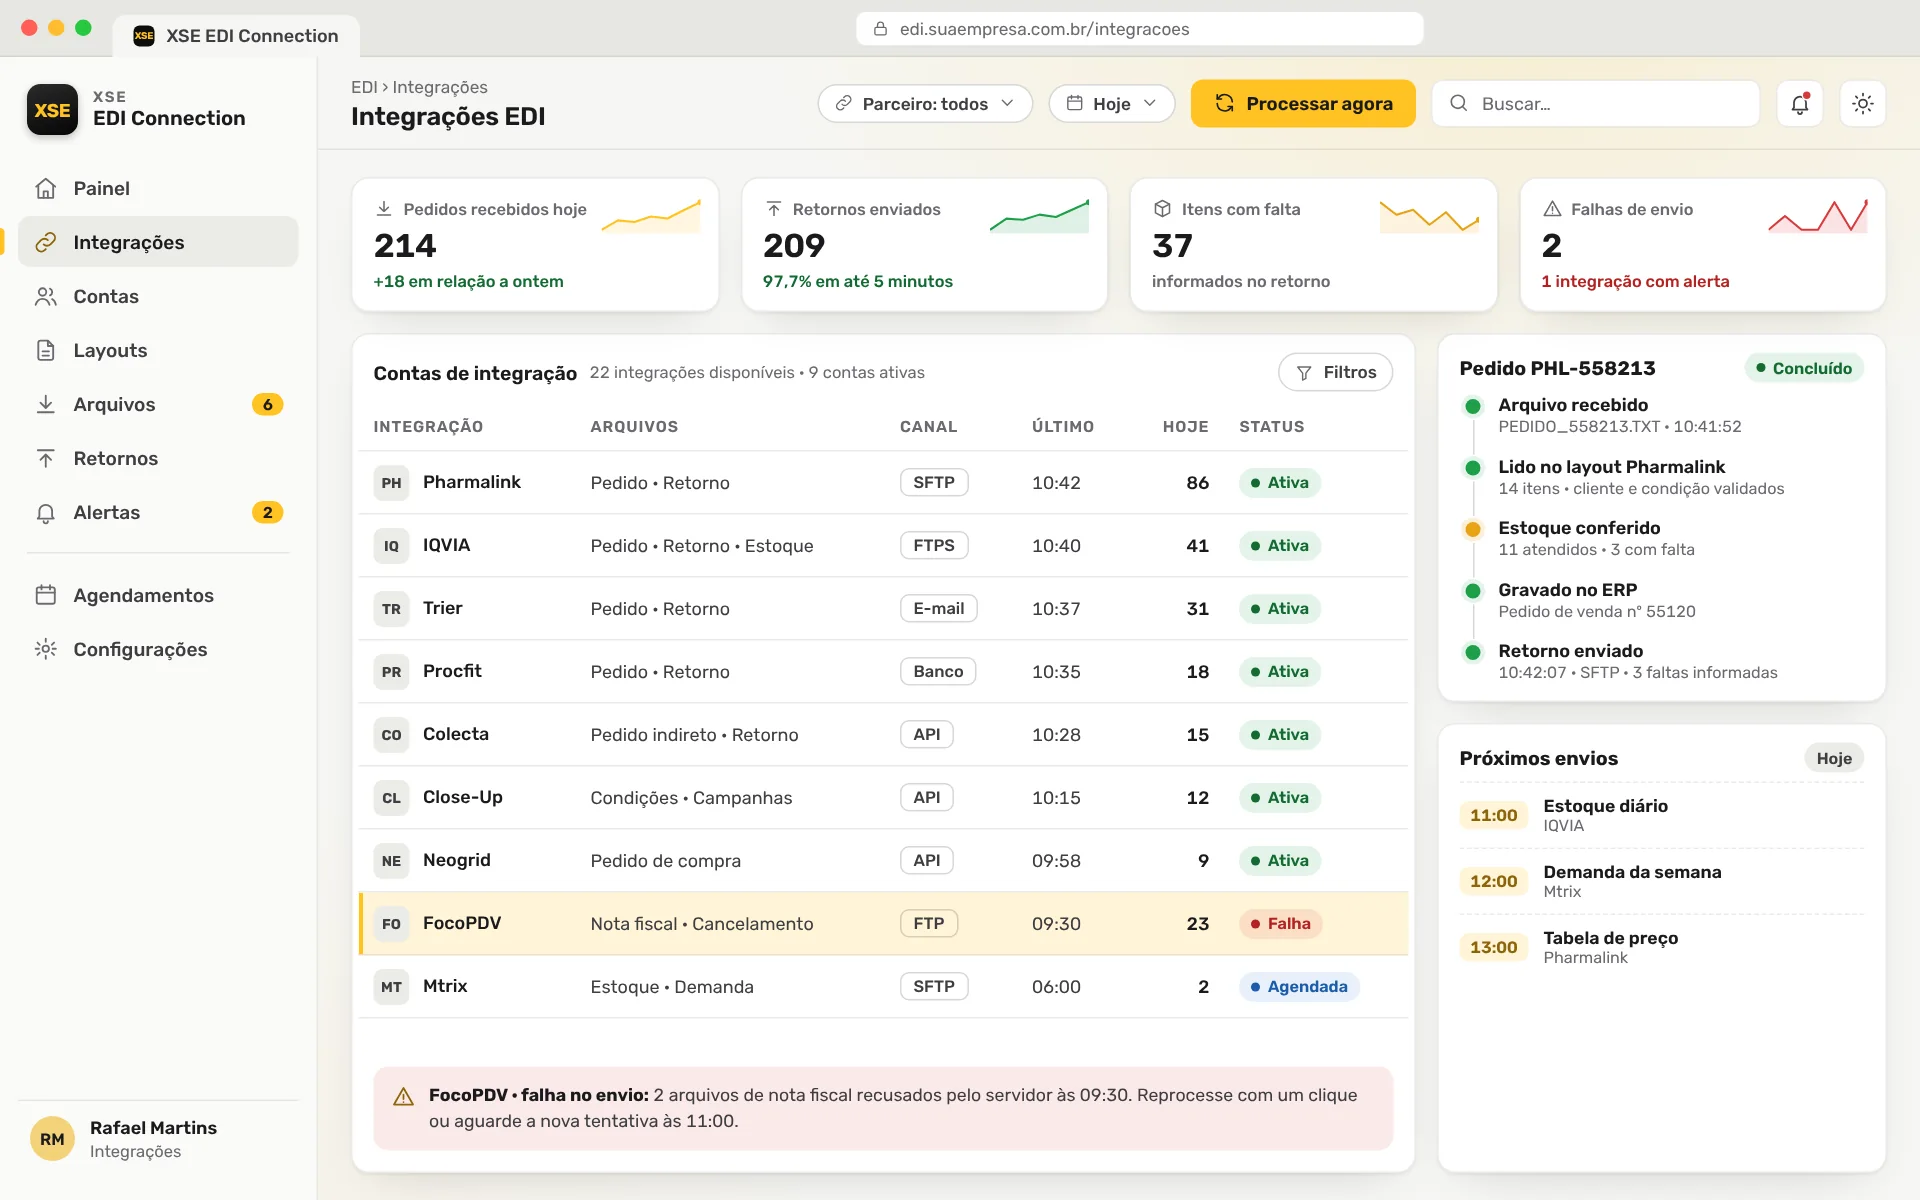Click the Processar agora button

click(x=1303, y=104)
